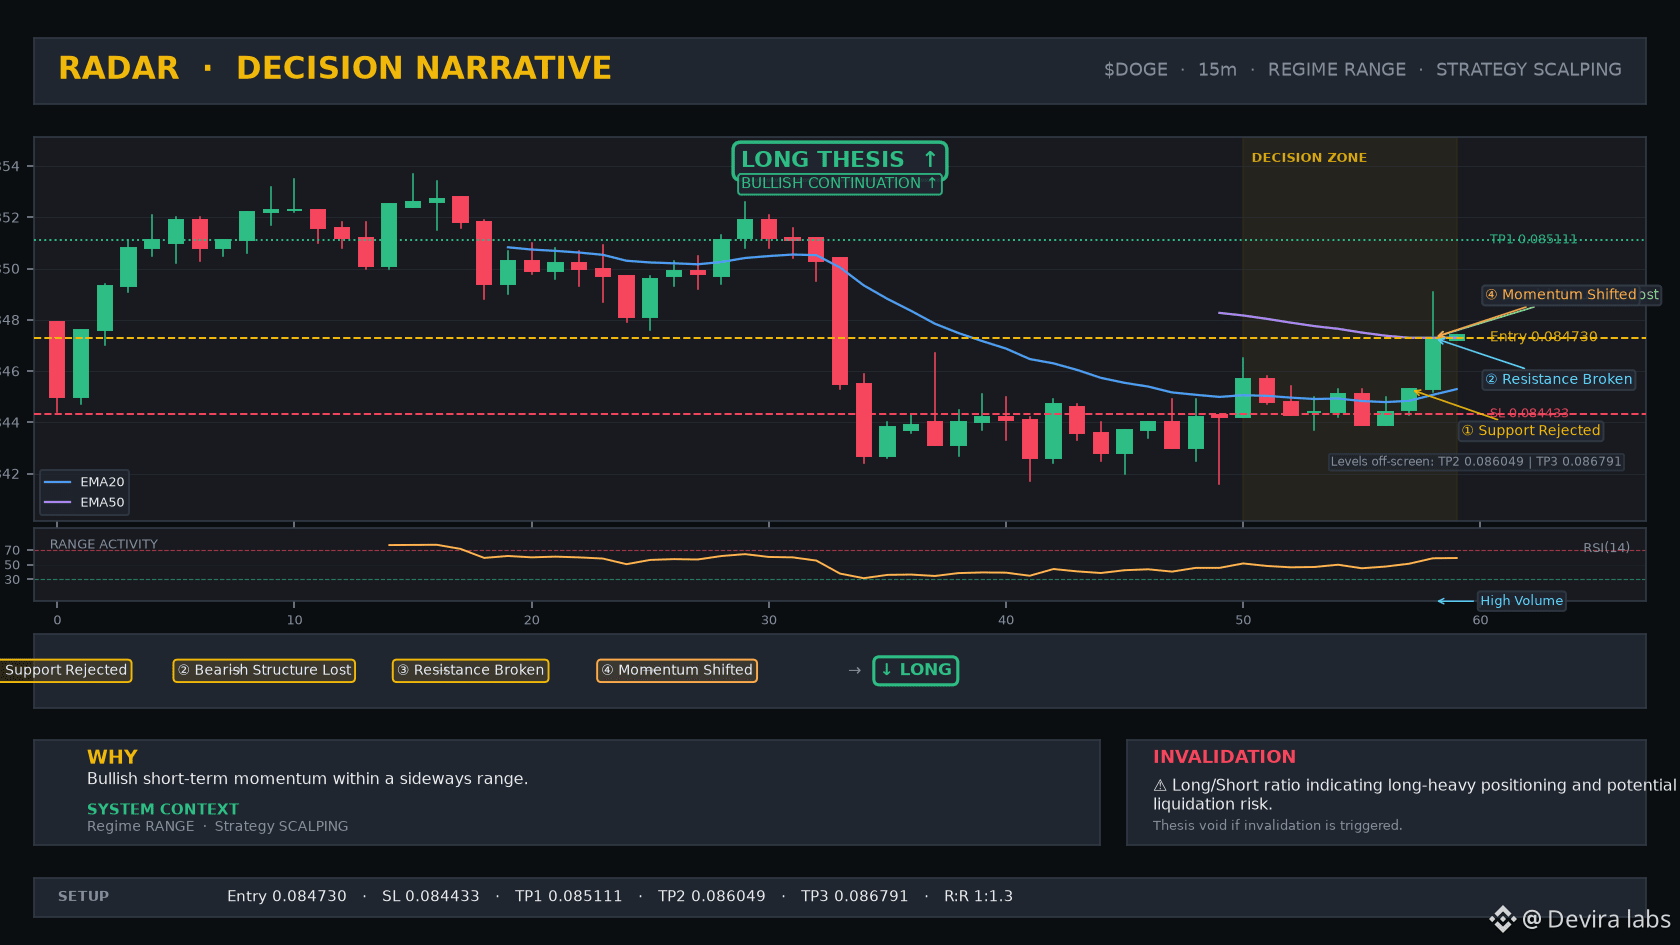Click the Support Rejected chart annotation
This screenshot has height=945, width=1680.
pos(1531,430)
